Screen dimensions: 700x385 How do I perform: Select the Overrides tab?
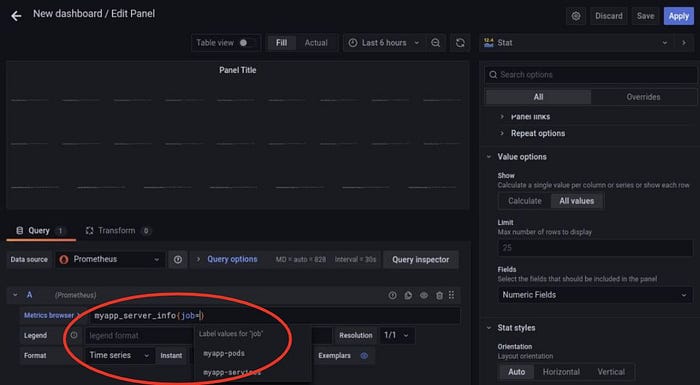point(643,97)
